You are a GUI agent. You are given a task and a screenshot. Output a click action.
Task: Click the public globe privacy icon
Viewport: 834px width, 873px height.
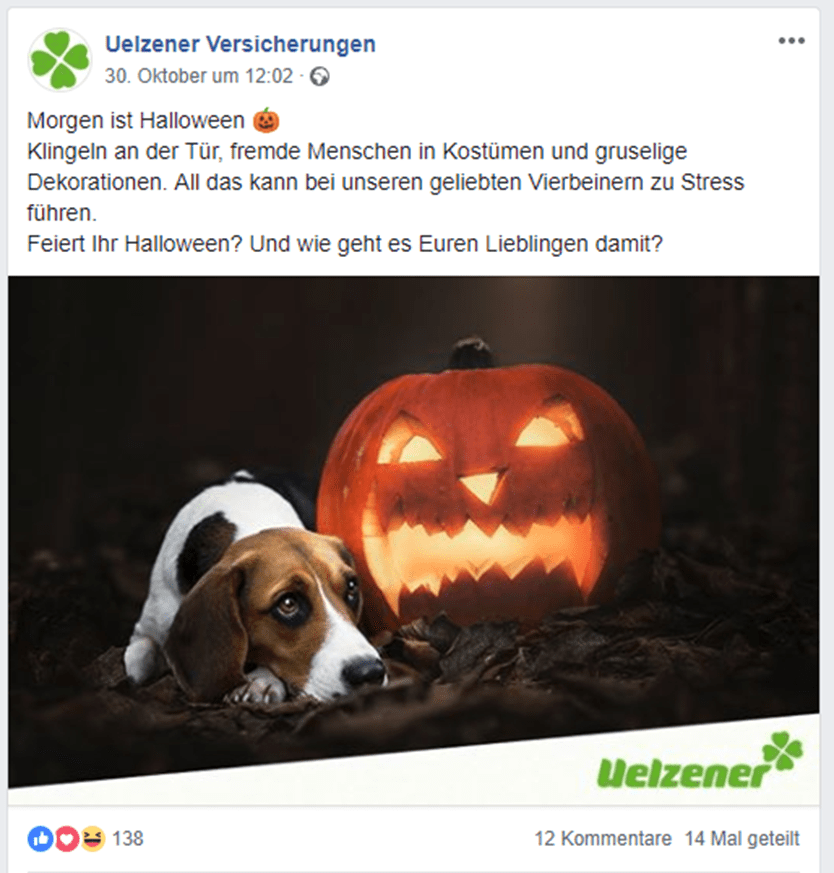(320, 76)
